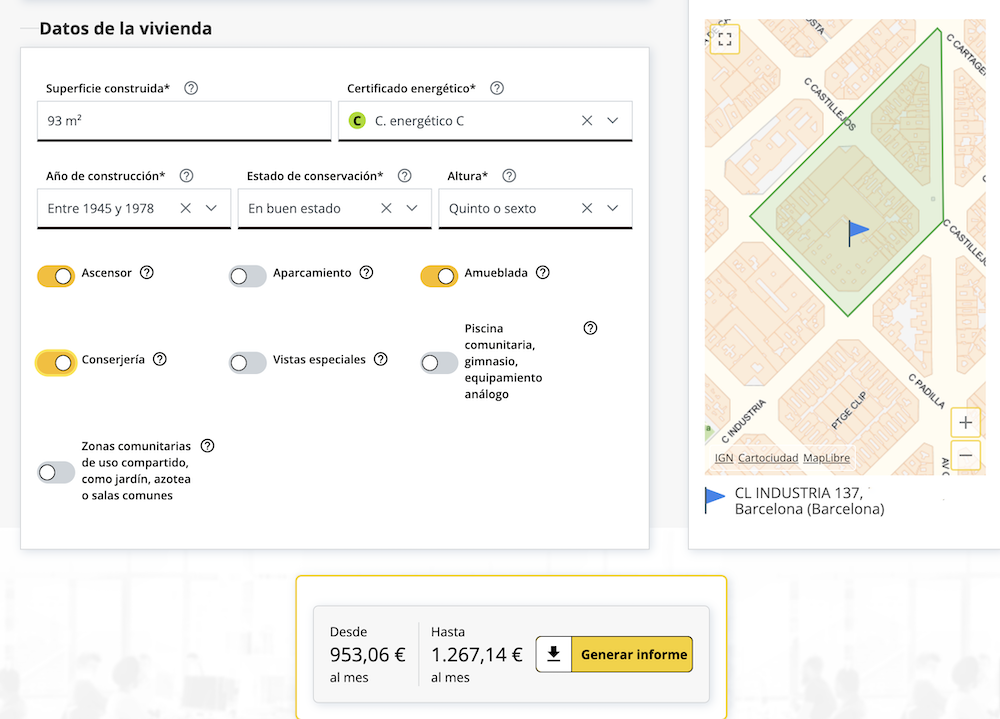
Task: Turn on Vistas especiales switch
Action: click(x=247, y=363)
